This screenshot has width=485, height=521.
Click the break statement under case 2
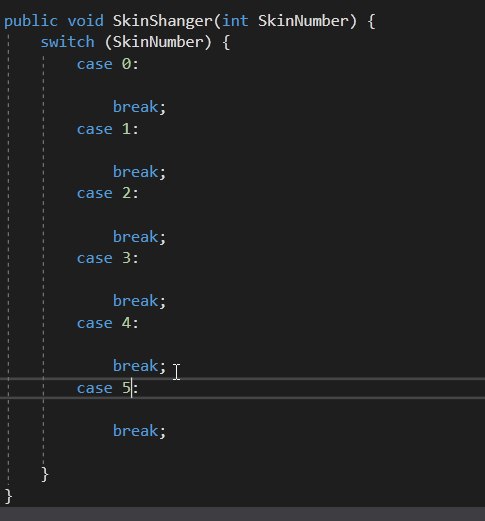pyautogui.click(x=139, y=237)
